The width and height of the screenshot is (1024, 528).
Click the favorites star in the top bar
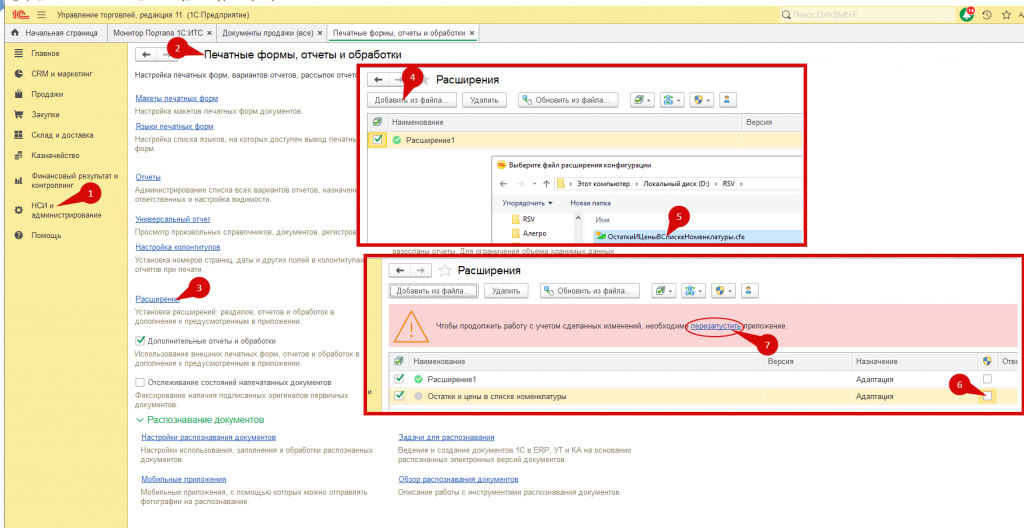pyautogui.click(x=1006, y=14)
